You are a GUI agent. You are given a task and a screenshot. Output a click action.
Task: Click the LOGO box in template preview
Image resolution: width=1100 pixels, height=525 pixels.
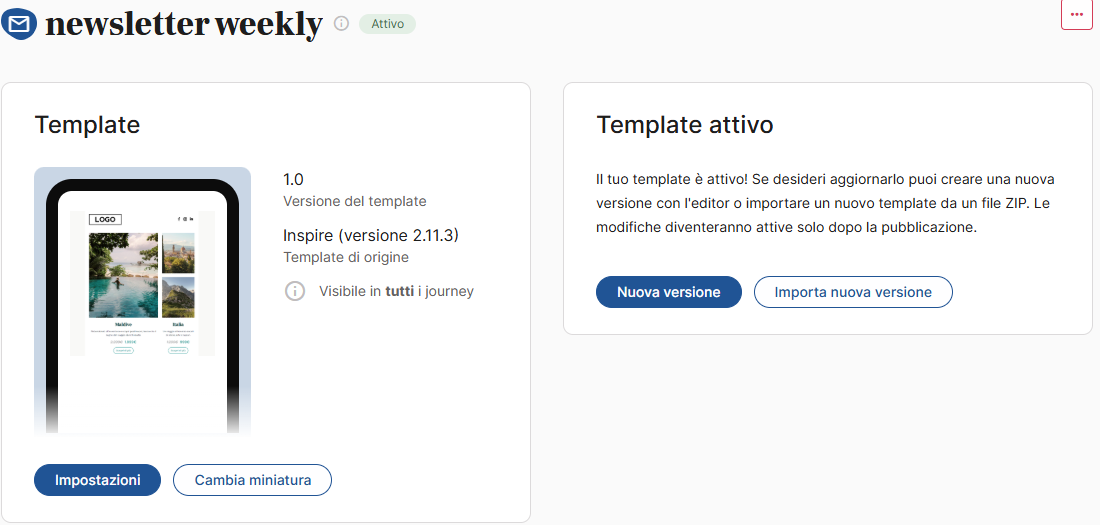pyautogui.click(x=105, y=220)
